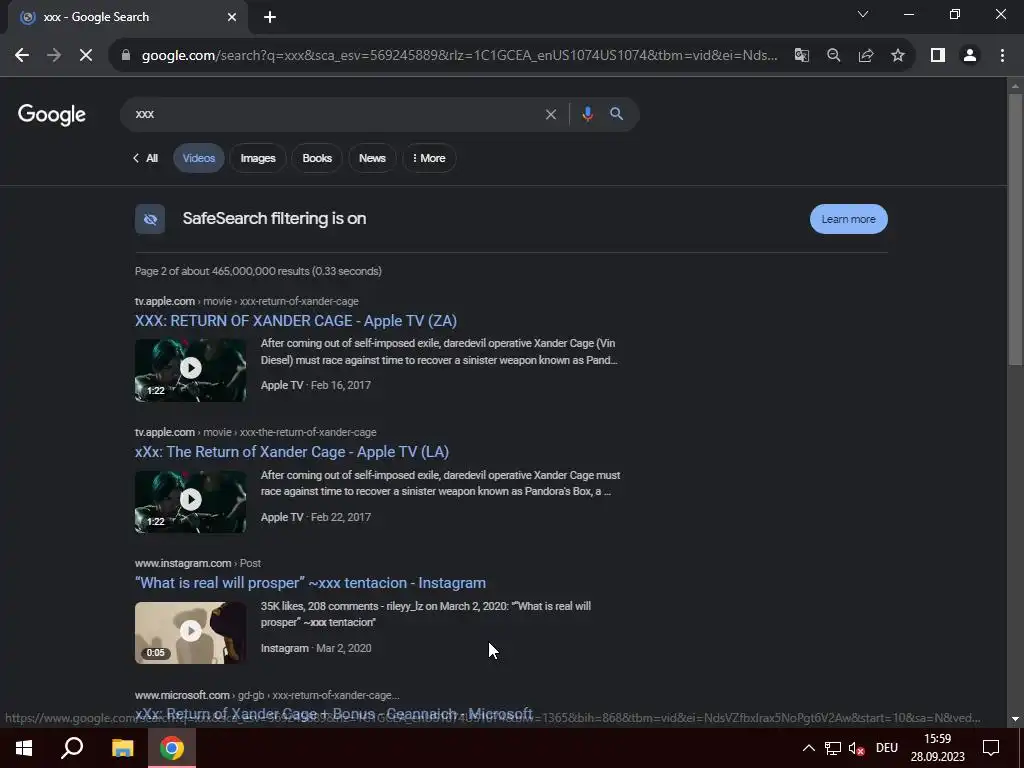Open 'xXx: The Return of Xander Cage - Apple TV (LA)'
Viewport: 1024px width, 768px height.
click(292, 452)
